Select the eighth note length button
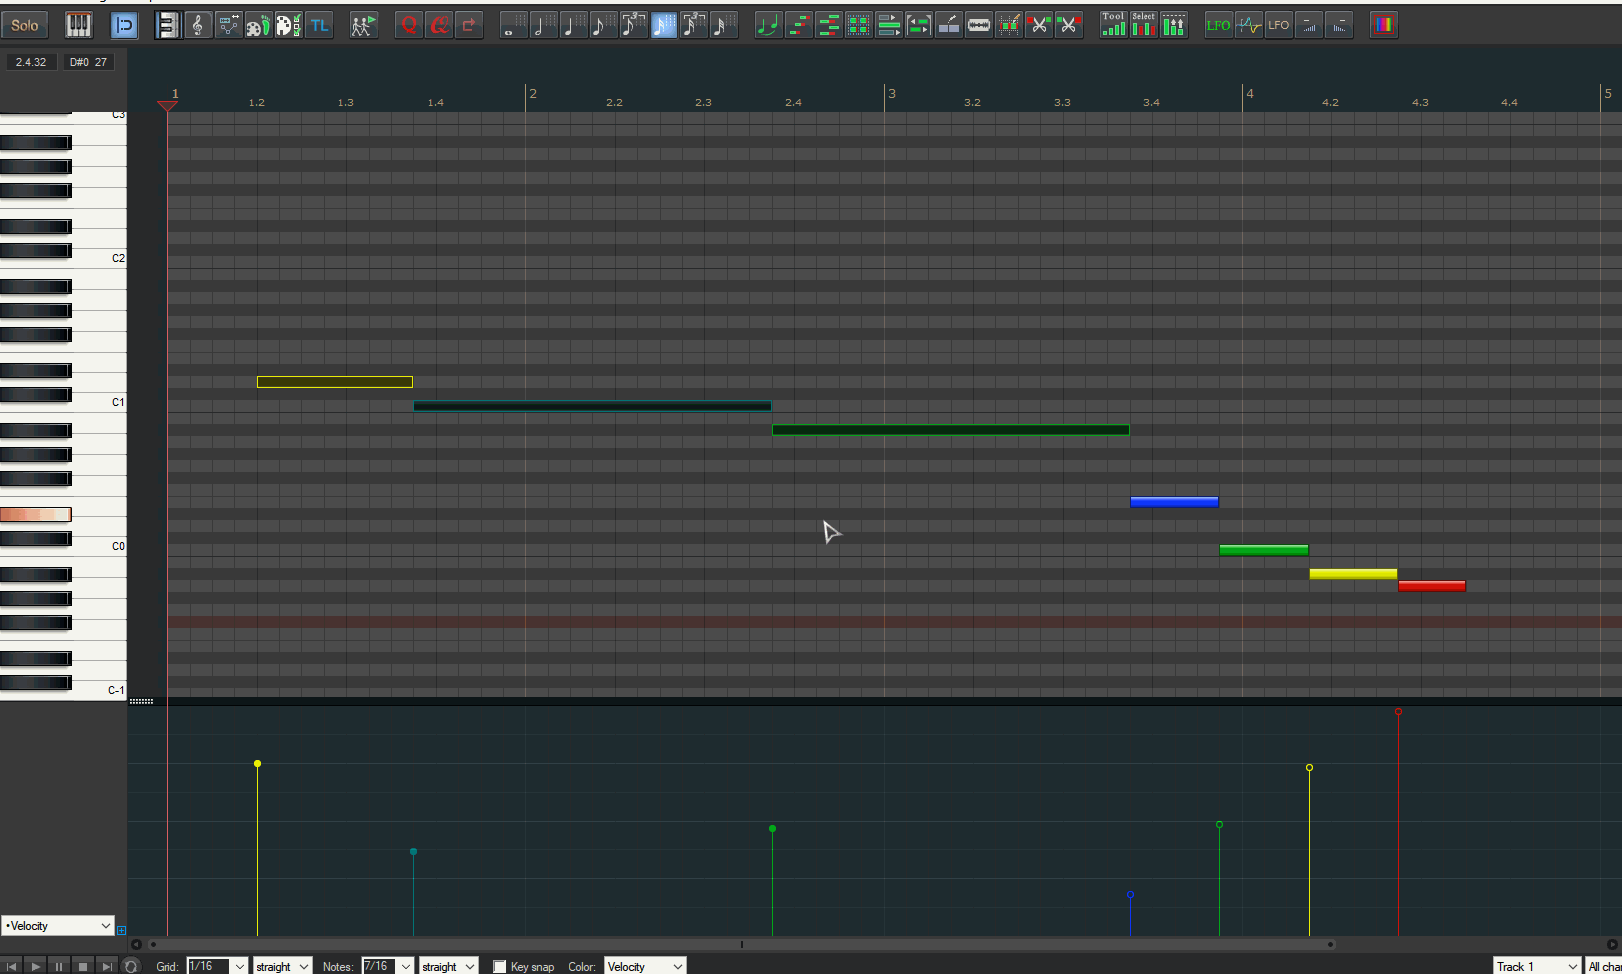This screenshot has width=1622, height=974. (603, 25)
